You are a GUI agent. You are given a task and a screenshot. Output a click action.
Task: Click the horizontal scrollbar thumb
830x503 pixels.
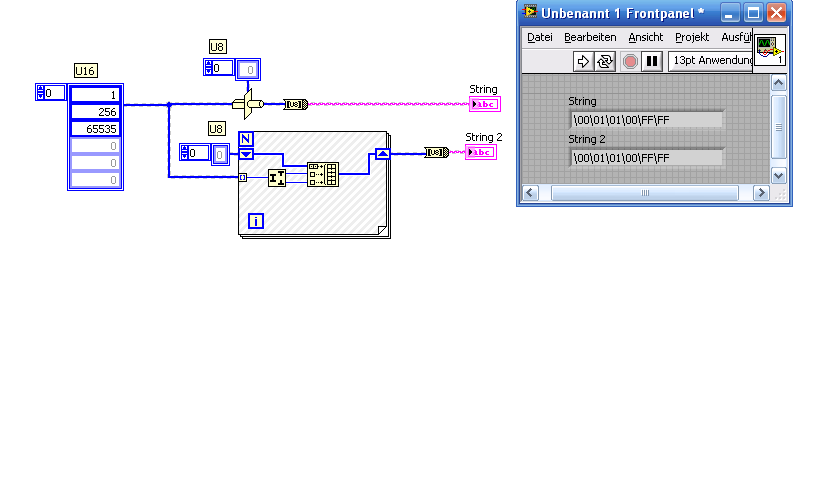pyautogui.click(x=644, y=193)
